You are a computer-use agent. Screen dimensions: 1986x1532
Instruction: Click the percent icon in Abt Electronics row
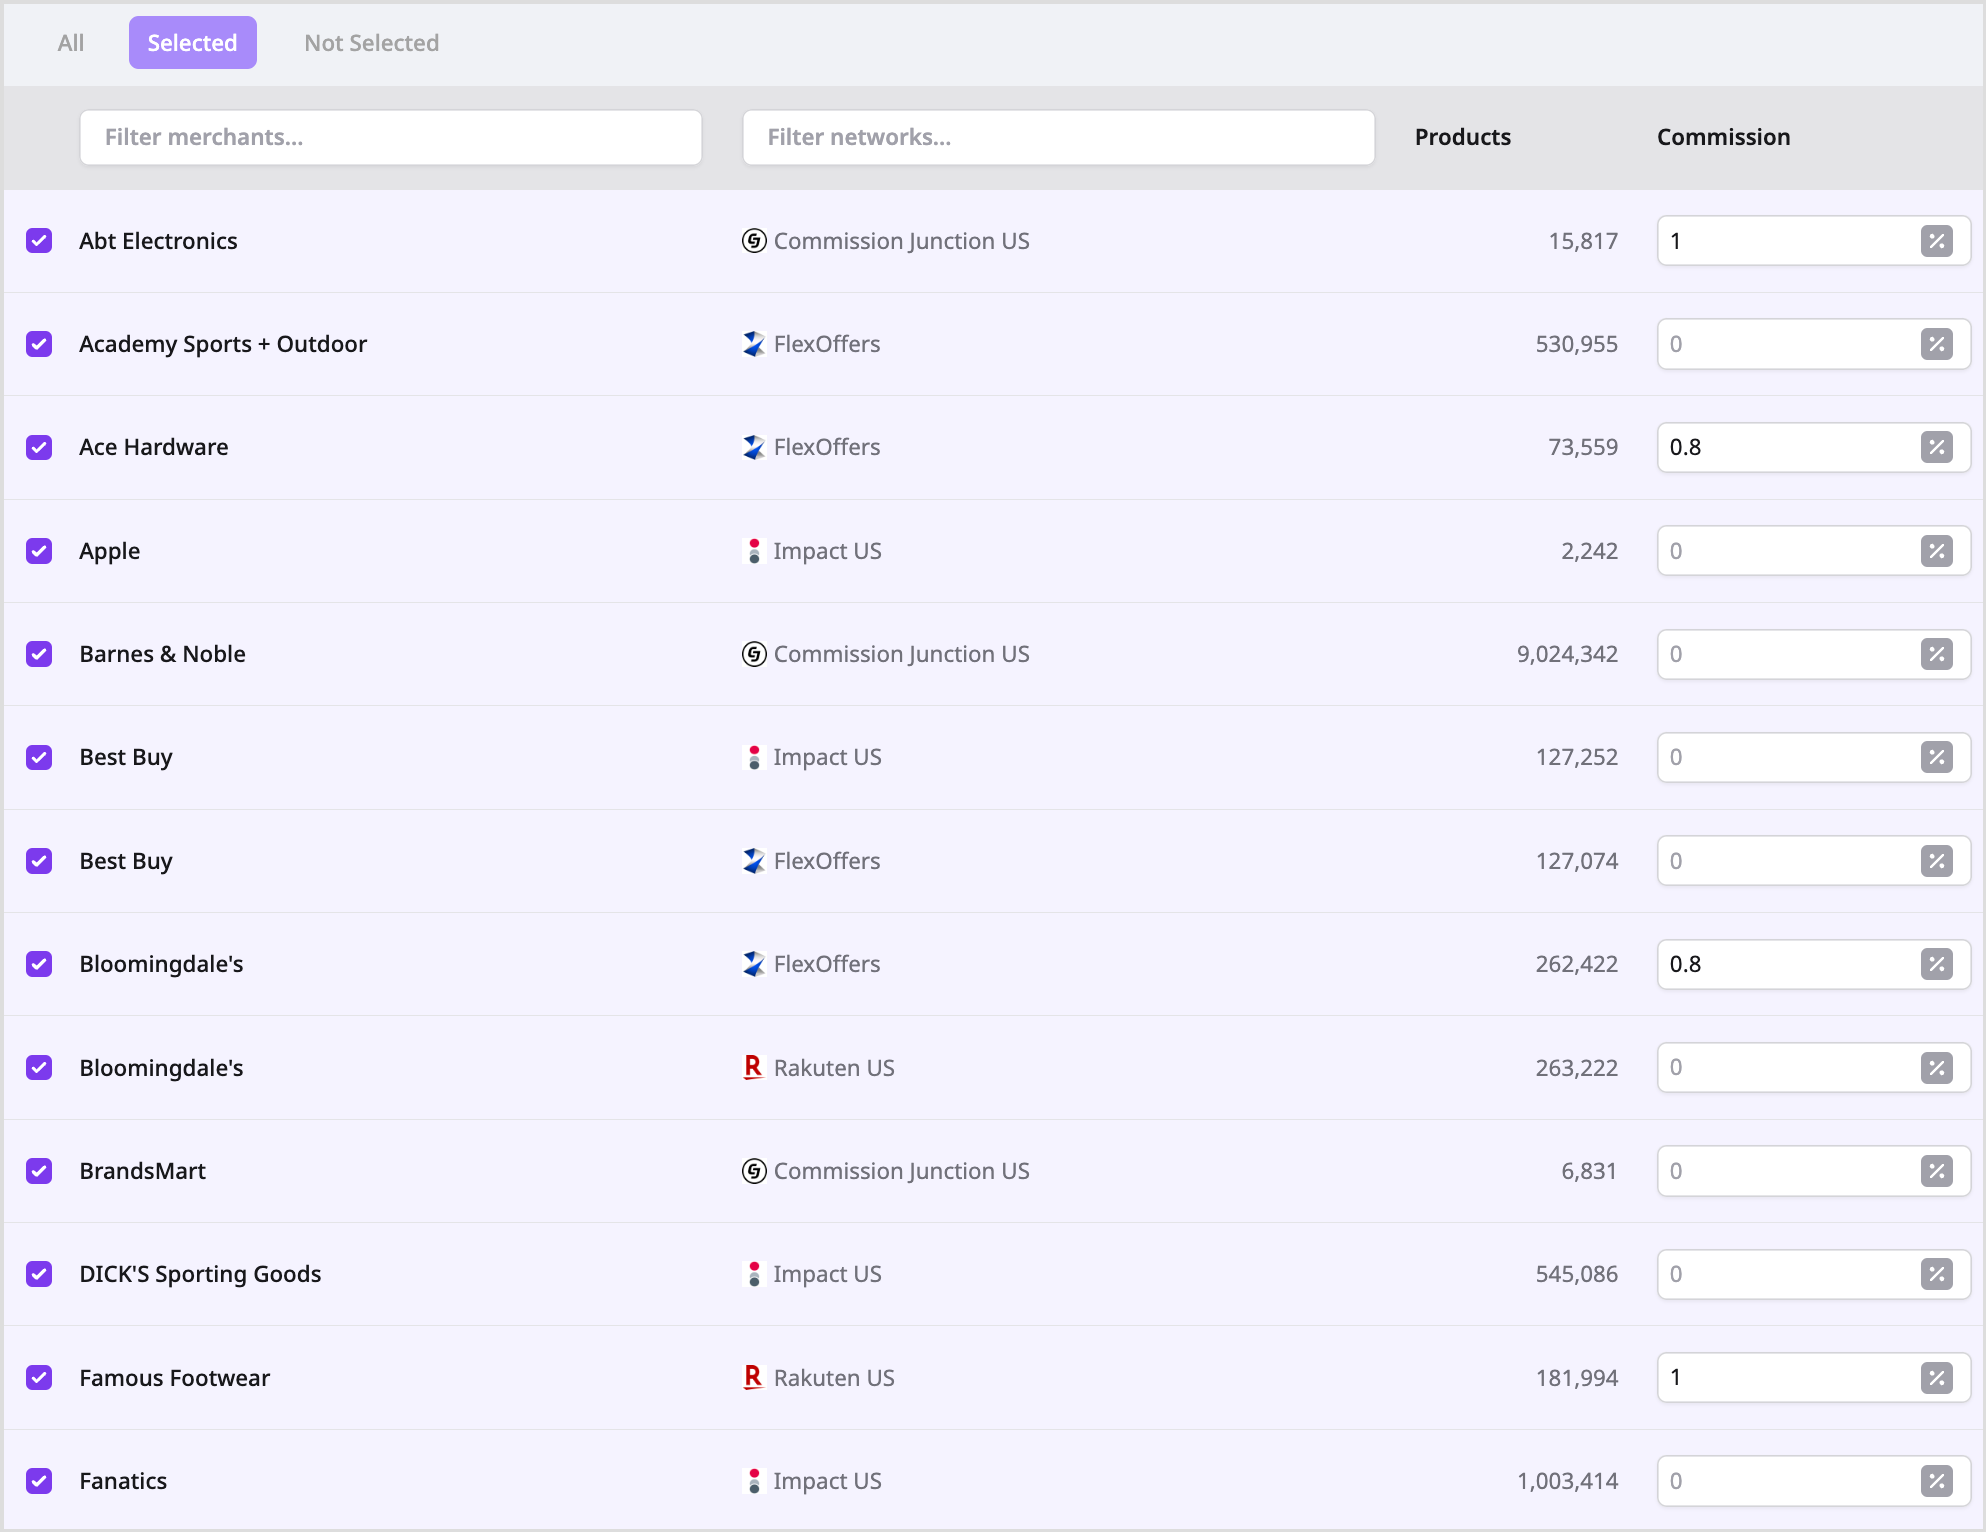click(x=1936, y=241)
